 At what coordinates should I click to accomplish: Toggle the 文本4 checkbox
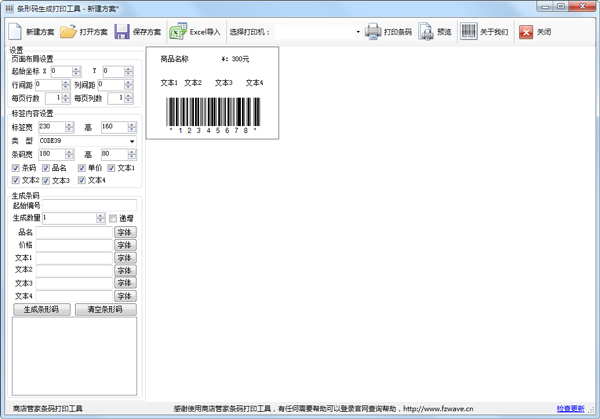coord(82,180)
